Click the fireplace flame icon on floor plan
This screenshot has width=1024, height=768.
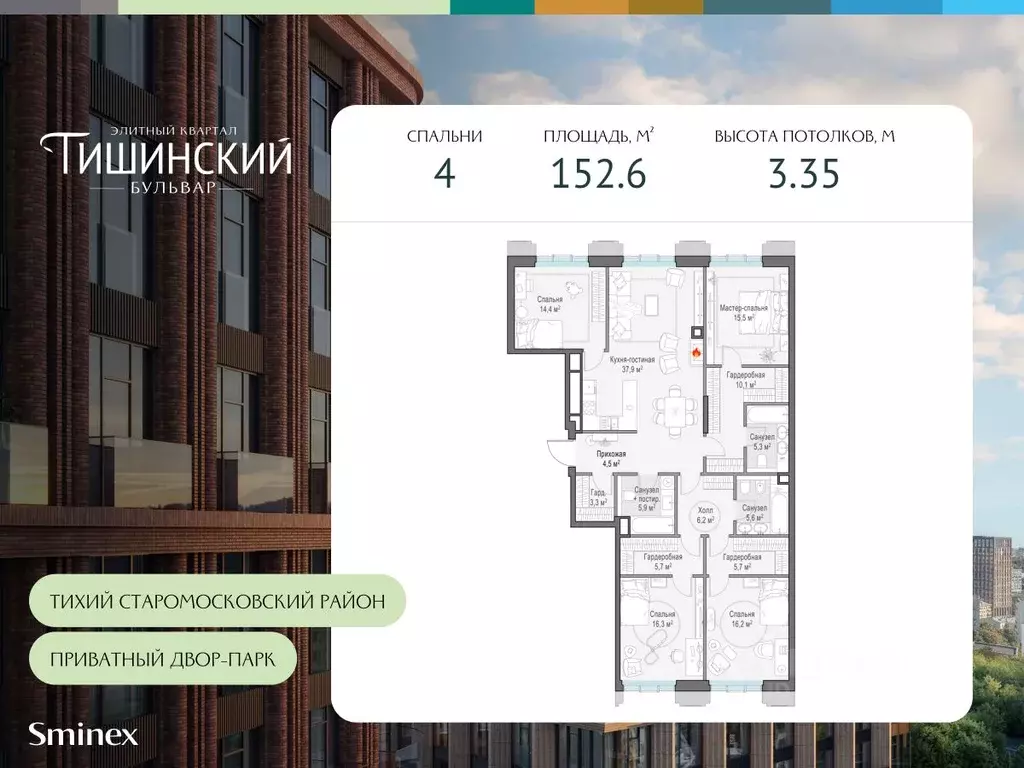tap(697, 353)
